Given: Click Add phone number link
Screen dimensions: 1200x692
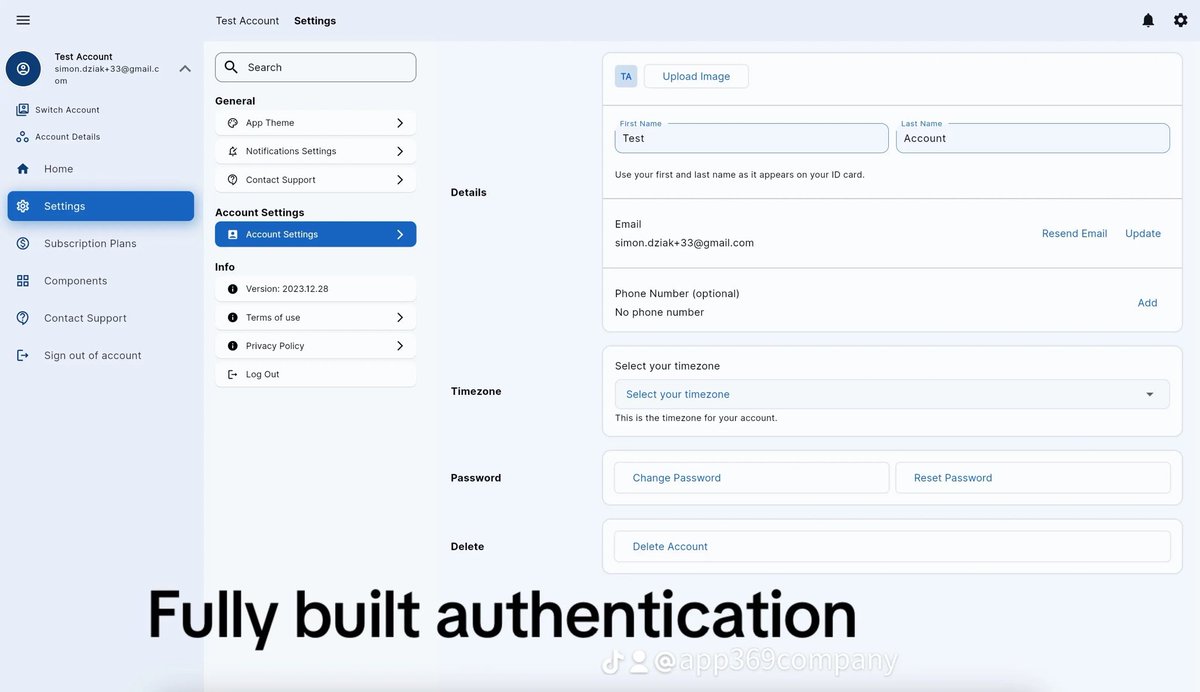Looking at the screenshot, I should [x=1147, y=303].
